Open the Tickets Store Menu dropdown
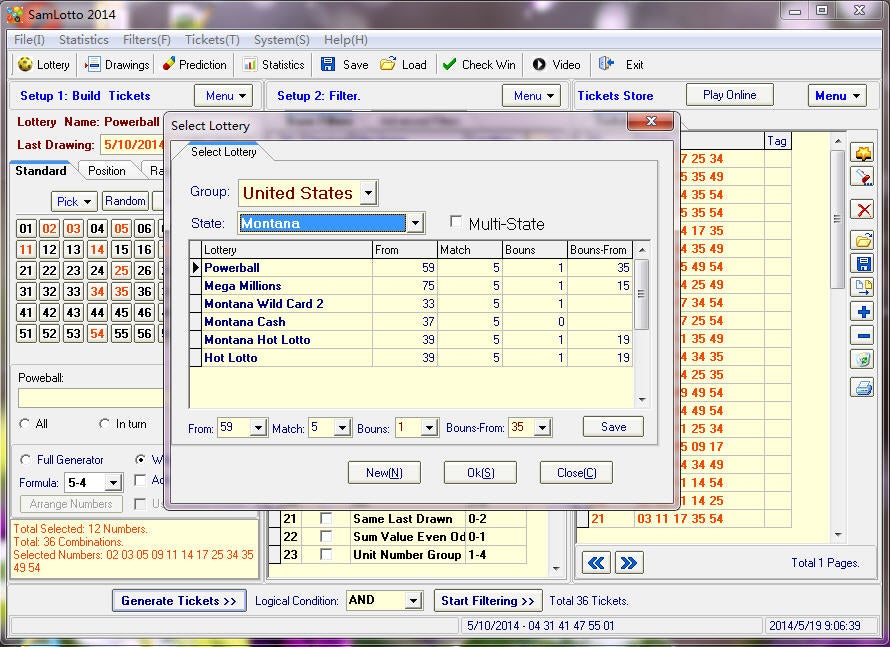Screen dimensions: 890x647 pyautogui.click(x=837, y=95)
